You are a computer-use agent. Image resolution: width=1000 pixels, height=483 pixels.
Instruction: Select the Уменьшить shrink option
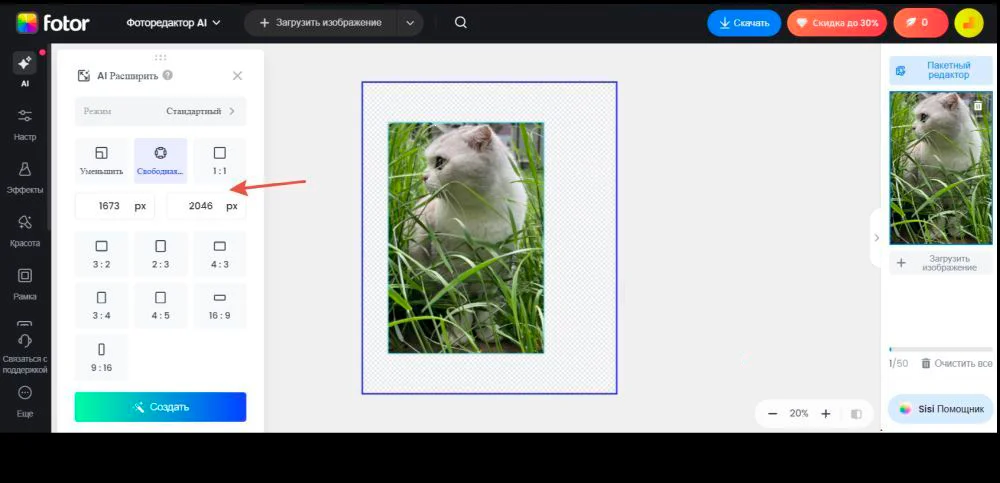[101, 161]
